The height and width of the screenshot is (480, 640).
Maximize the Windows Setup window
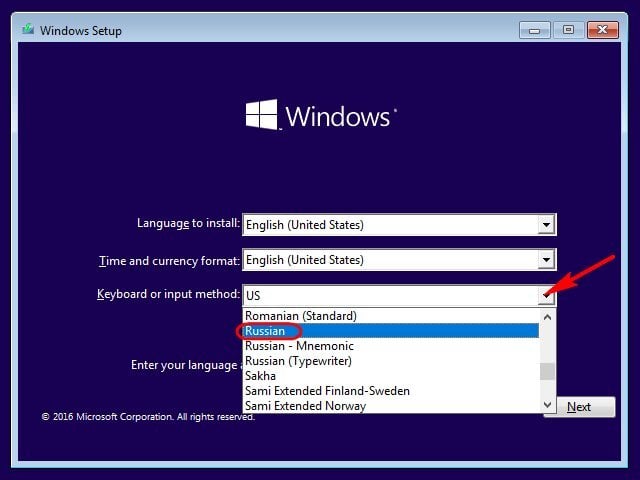(568, 30)
